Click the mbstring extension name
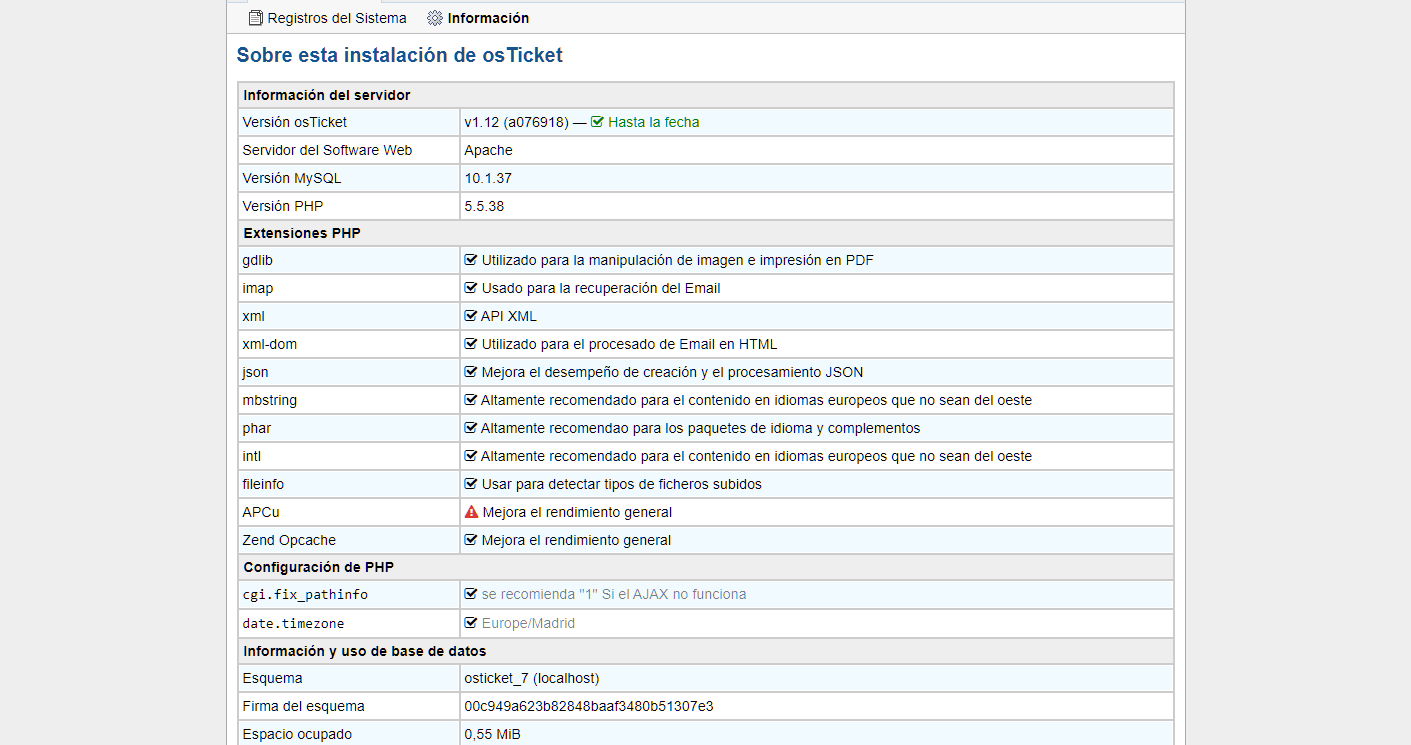The width and height of the screenshot is (1411, 745). pyautogui.click(x=269, y=400)
